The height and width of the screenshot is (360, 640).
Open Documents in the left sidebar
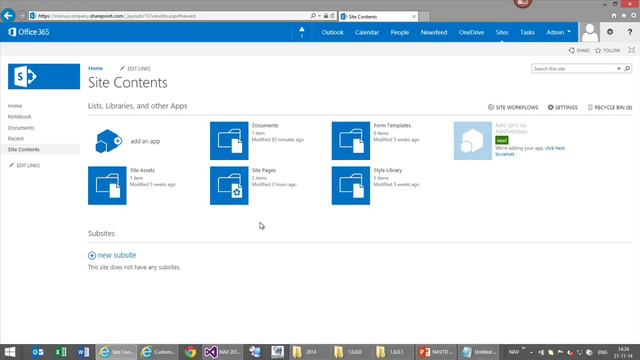21,128
